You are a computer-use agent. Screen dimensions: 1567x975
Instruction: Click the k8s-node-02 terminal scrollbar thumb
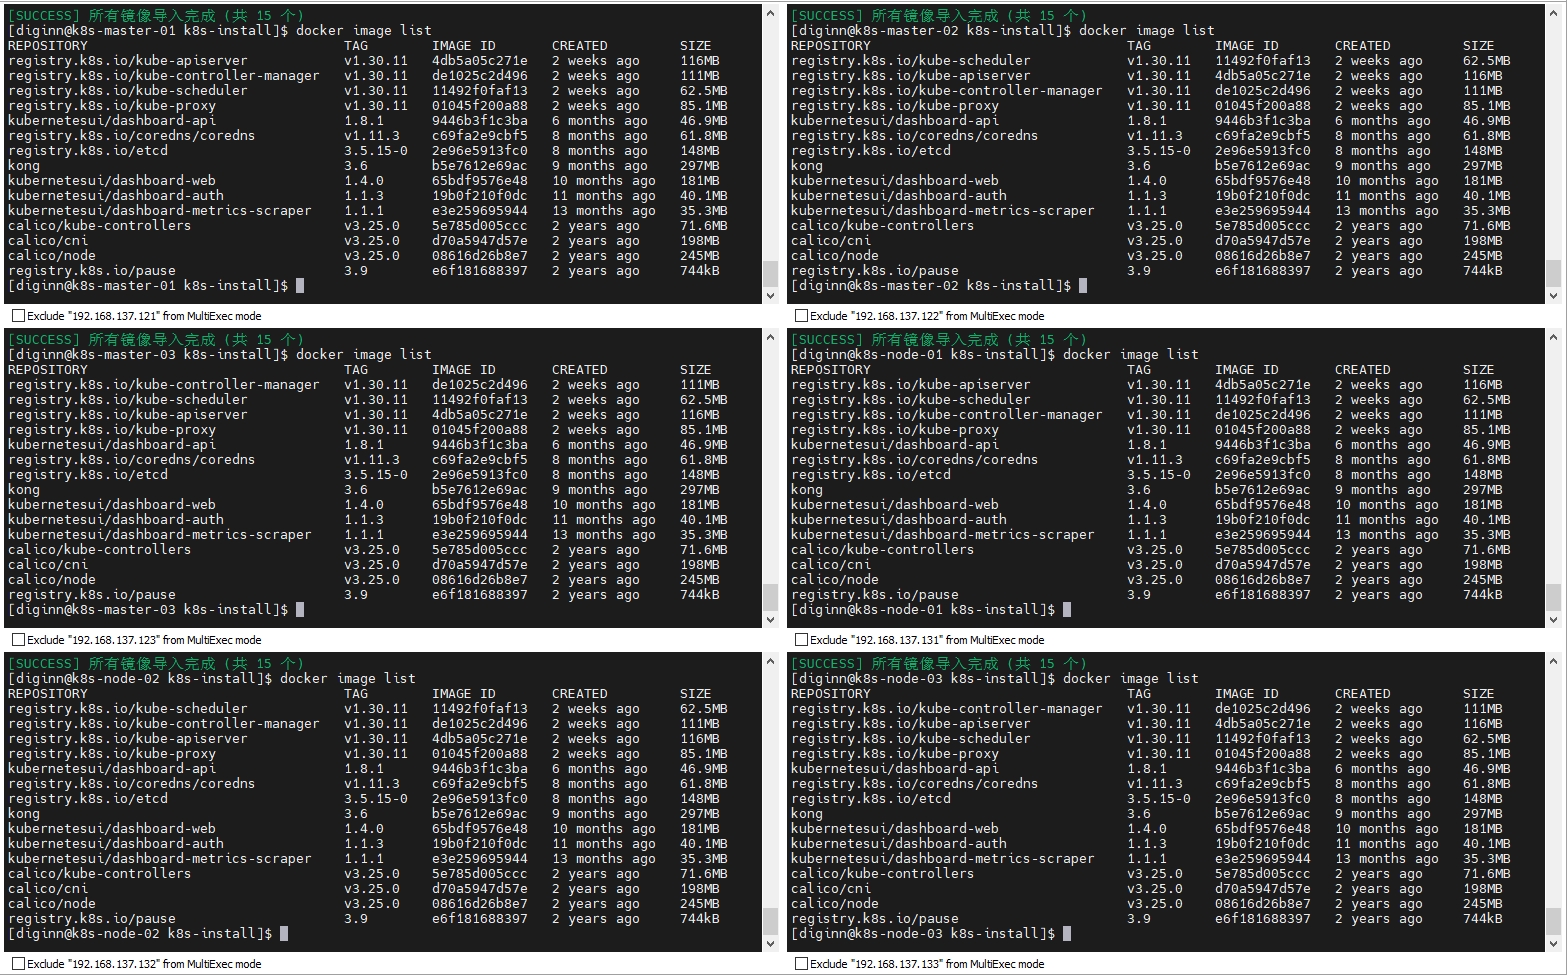coord(770,921)
